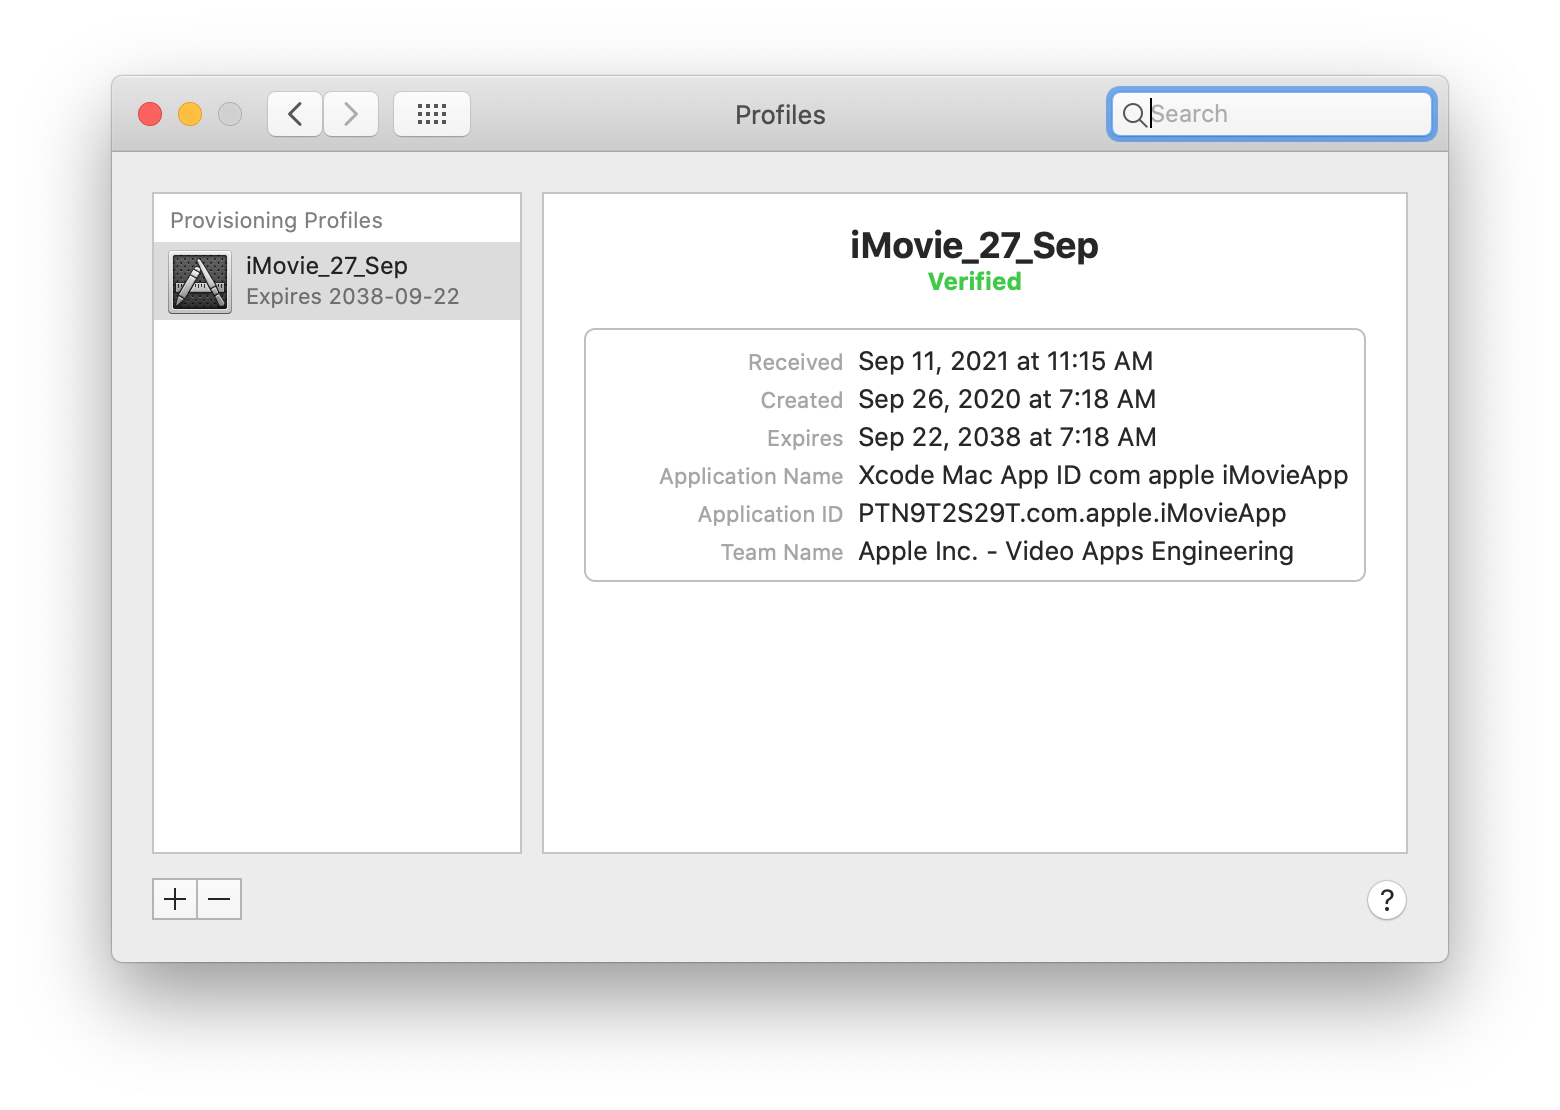Click inside the Search input field
1560x1110 pixels.
coord(1280,113)
